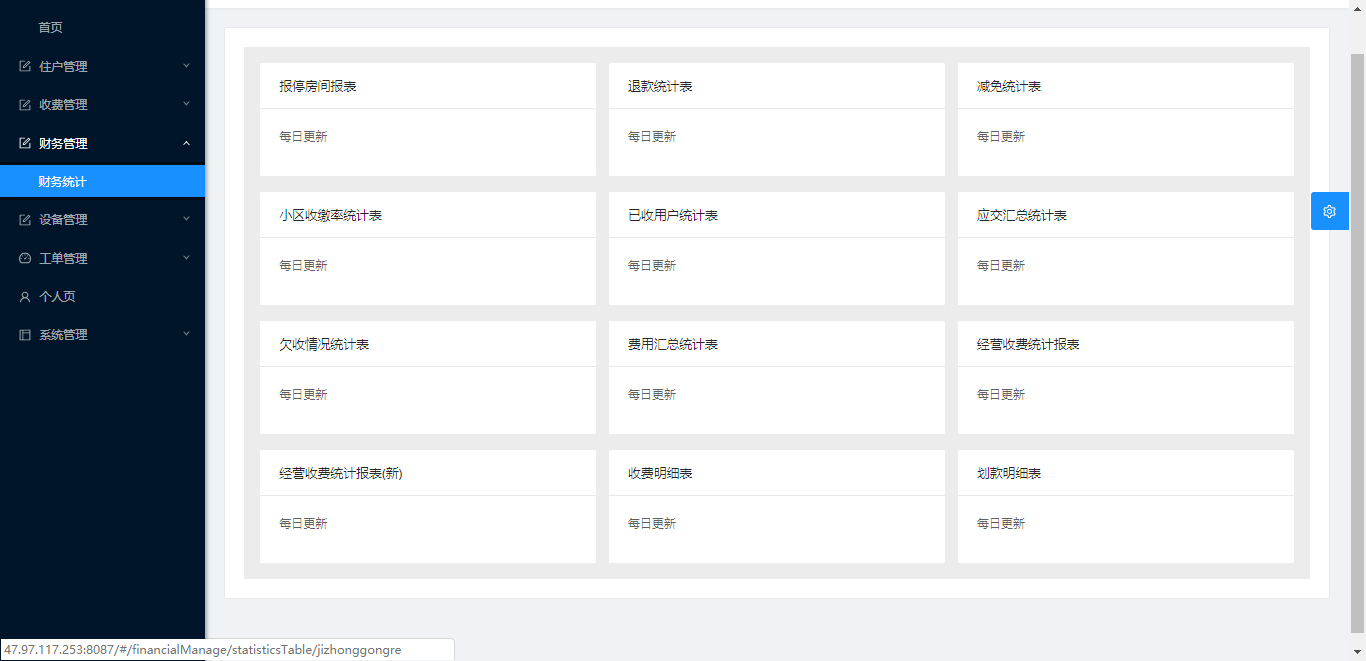Click the user icon beside 个人页
The height and width of the screenshot is (661, 1366).
coord(25,297)
